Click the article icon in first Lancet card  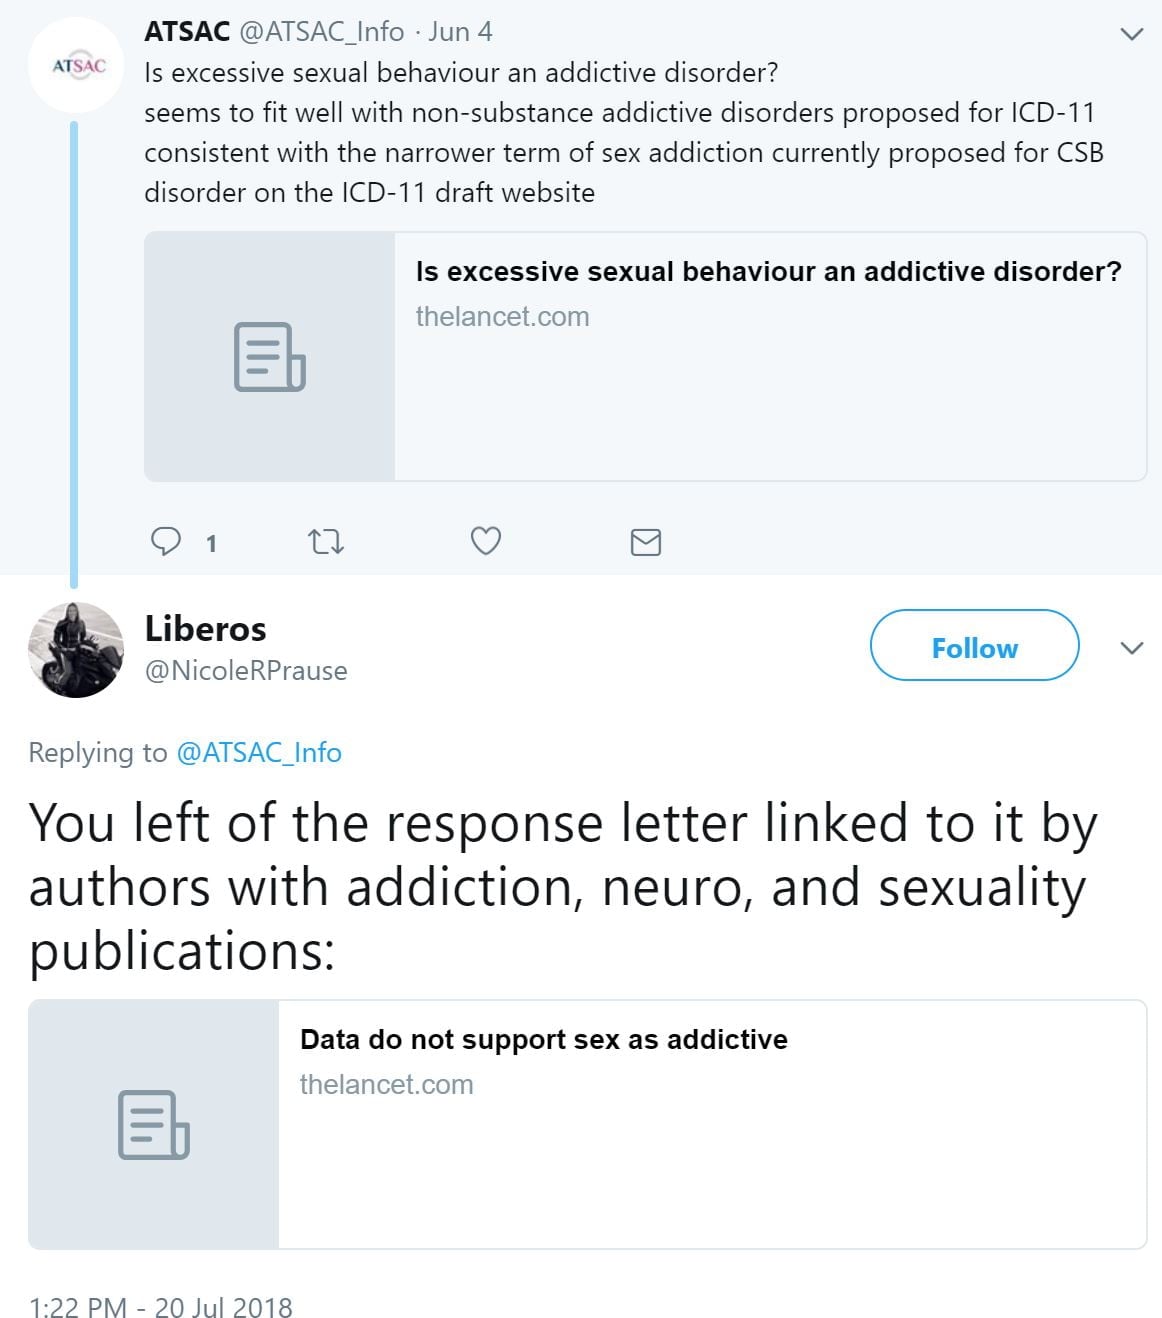269,357
